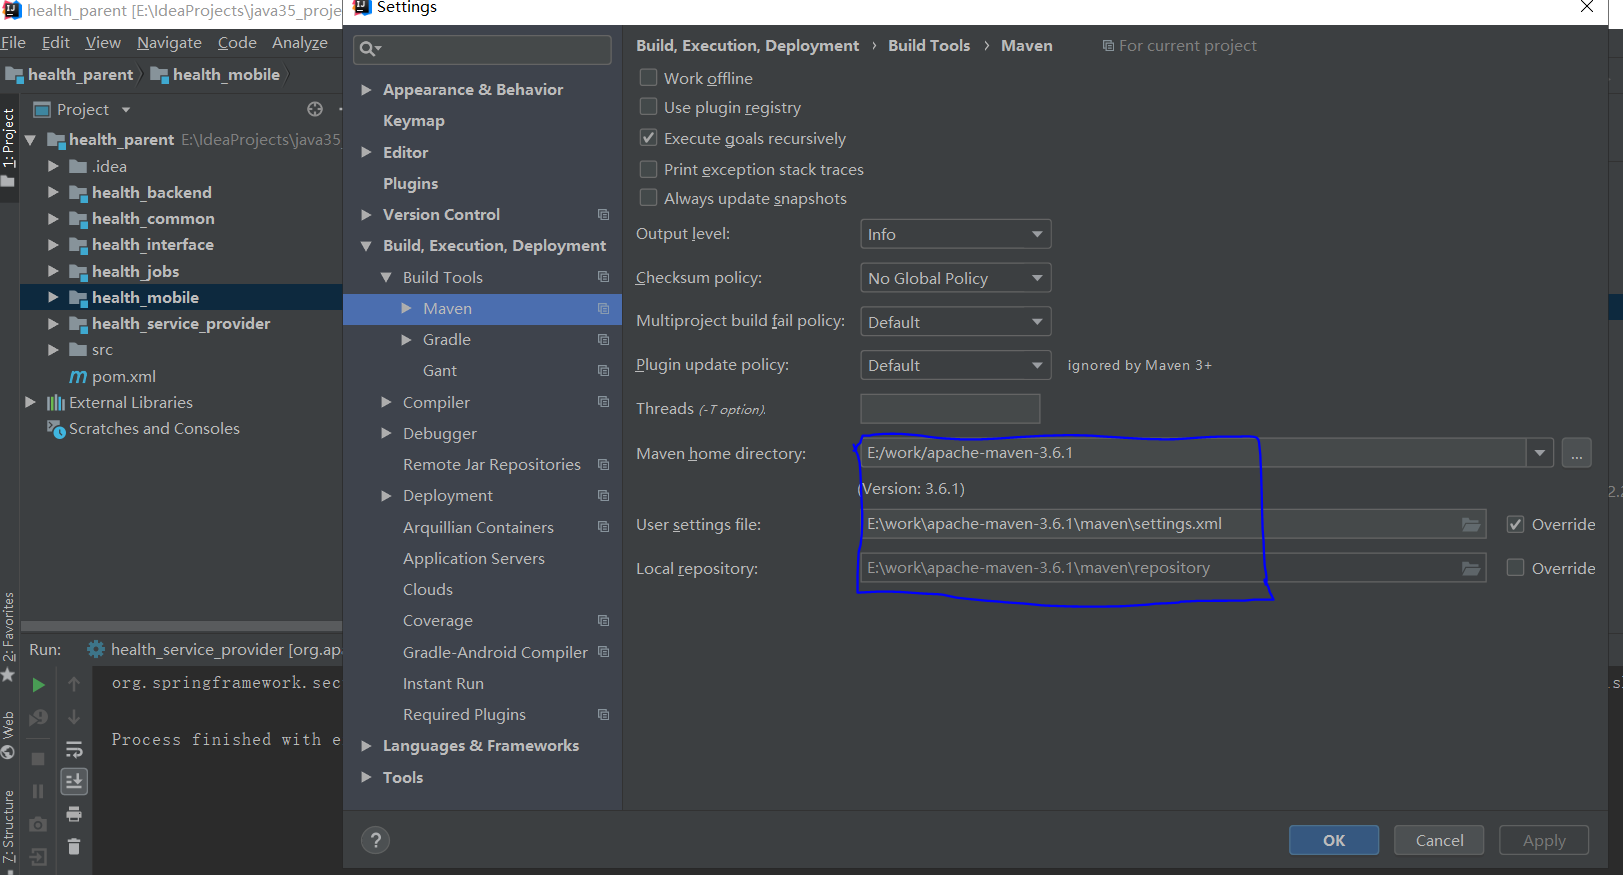Click the External Libraries icon
The height and width of the screenshot is (875, 1623).
click(56, 403)
